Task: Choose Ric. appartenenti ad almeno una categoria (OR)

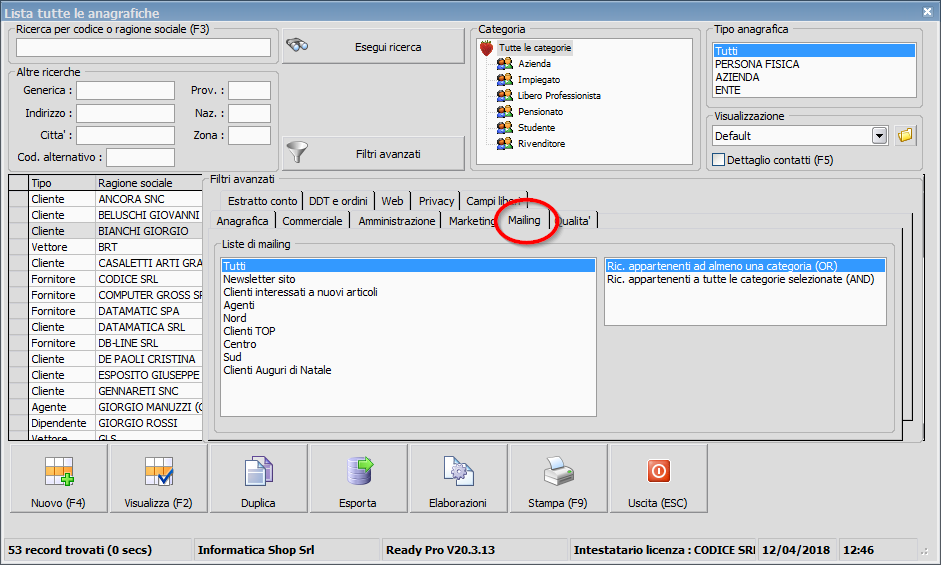Action: click(x=745, y=266)
